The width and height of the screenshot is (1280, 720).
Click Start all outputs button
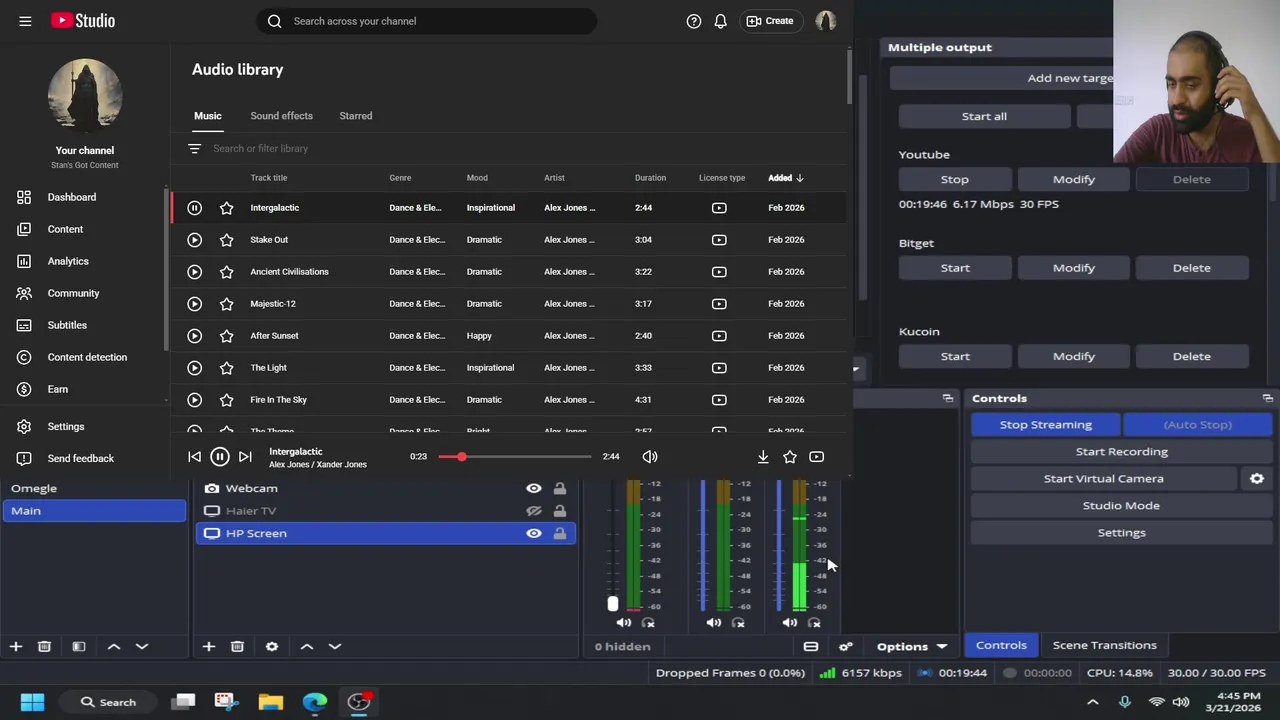point(985,117)
